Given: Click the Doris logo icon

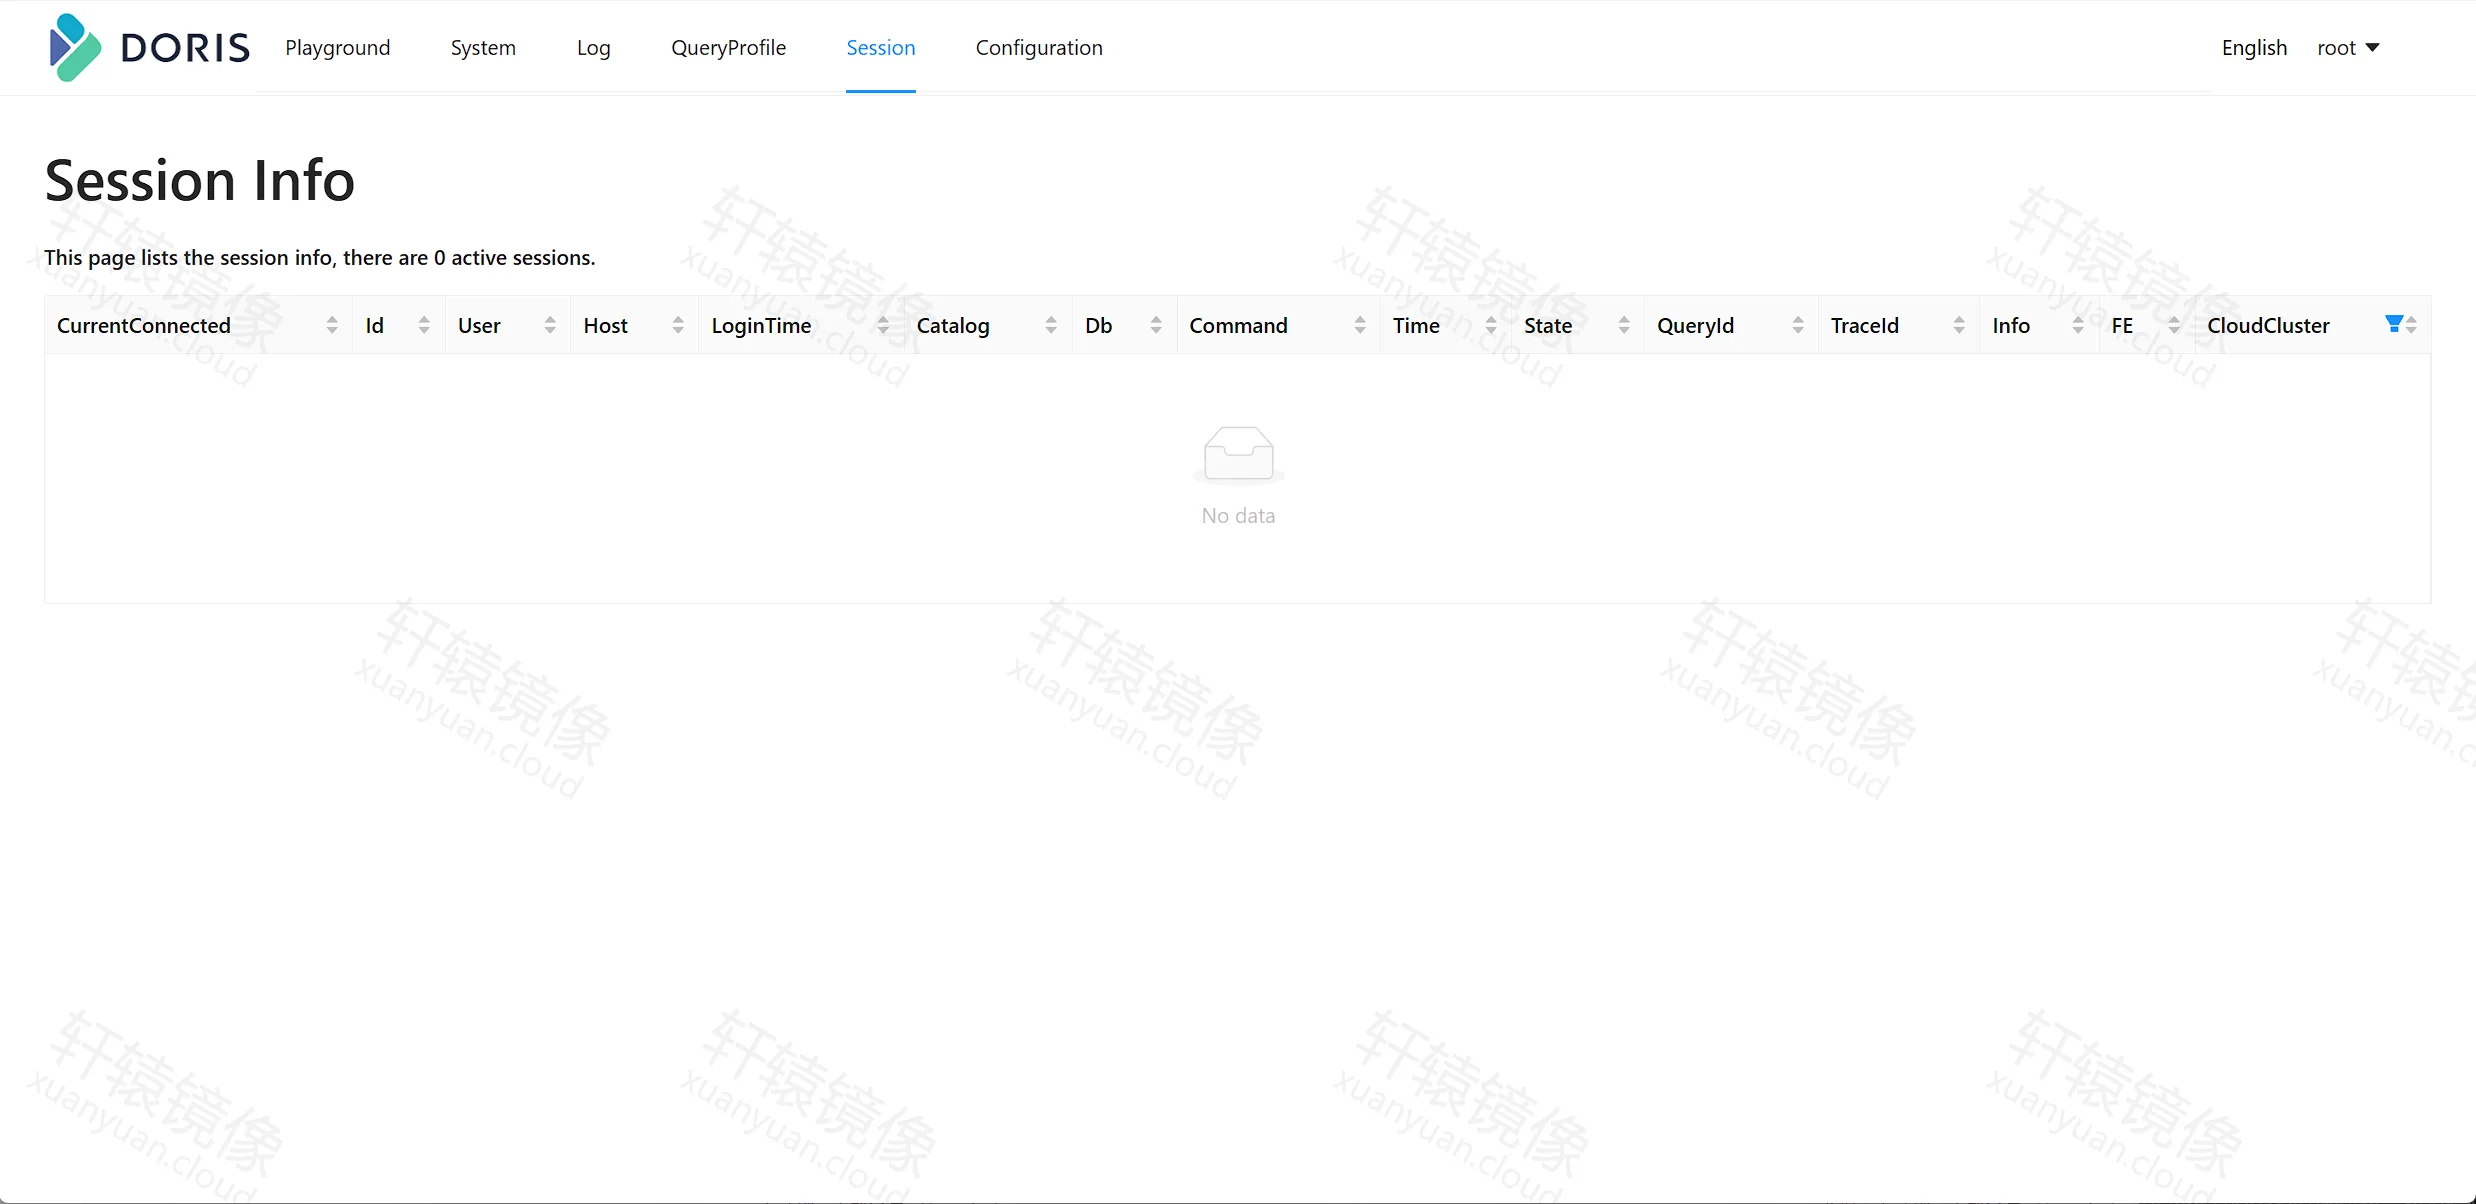Looking at the screenshot, I should click(75, 47).
